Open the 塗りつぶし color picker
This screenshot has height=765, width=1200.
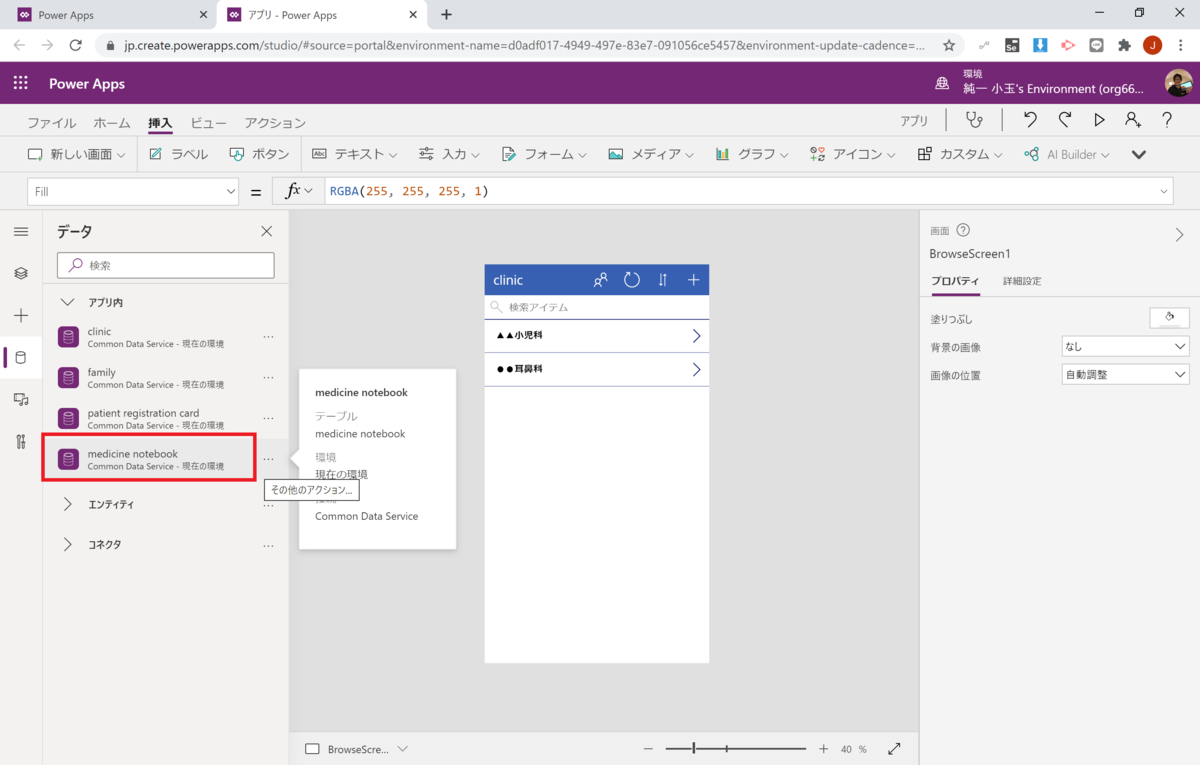pyautogui.click(x=1169, y=318)
